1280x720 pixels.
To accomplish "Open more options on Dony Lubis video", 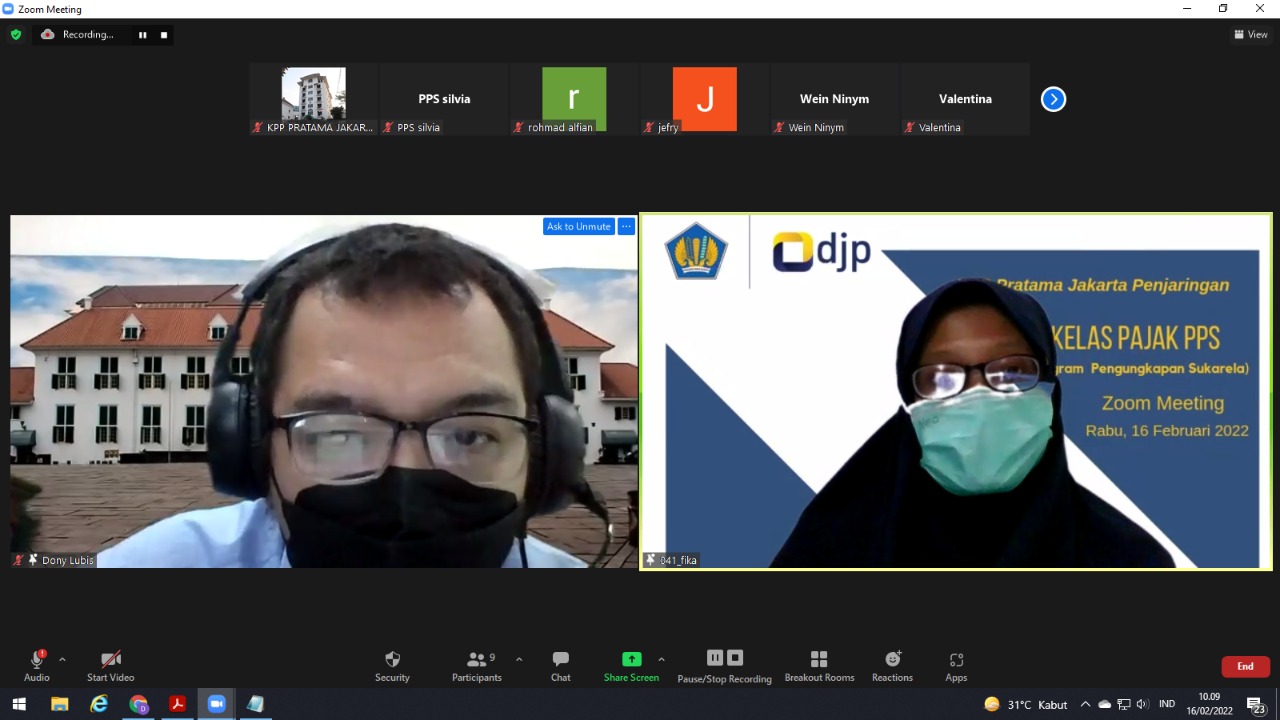I will click(626, 227).
